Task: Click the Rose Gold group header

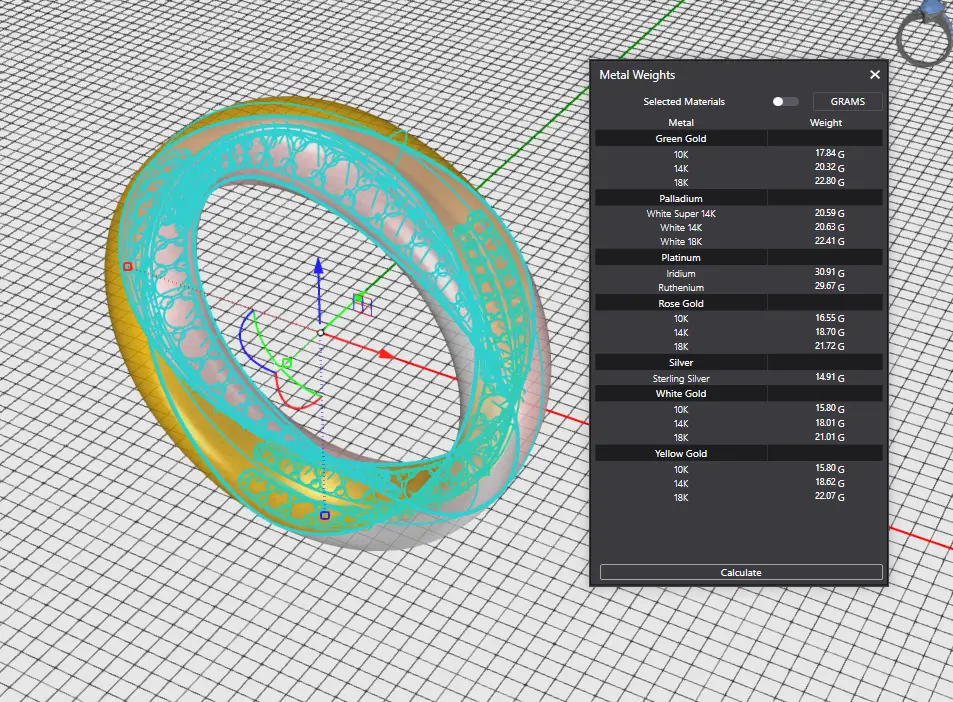Action: point(681,303)
